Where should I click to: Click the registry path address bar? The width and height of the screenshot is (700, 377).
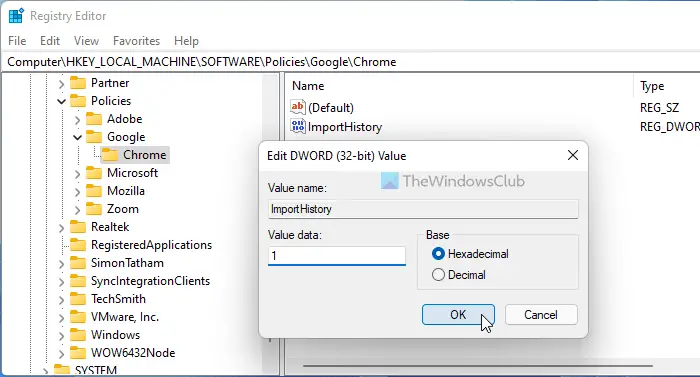coord(350,62)
